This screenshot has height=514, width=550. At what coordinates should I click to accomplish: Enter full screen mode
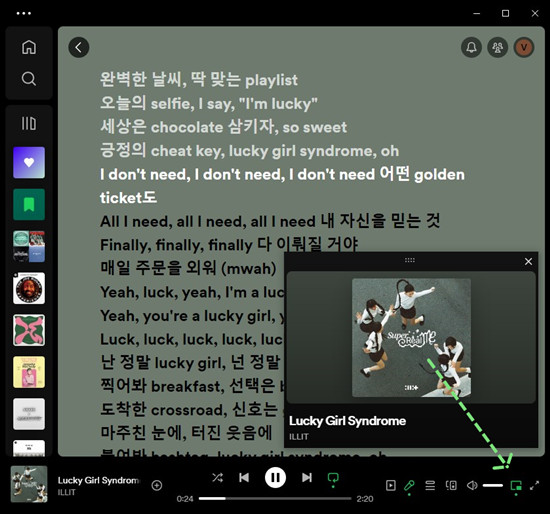pyautogui.click(x=534, y=485)
